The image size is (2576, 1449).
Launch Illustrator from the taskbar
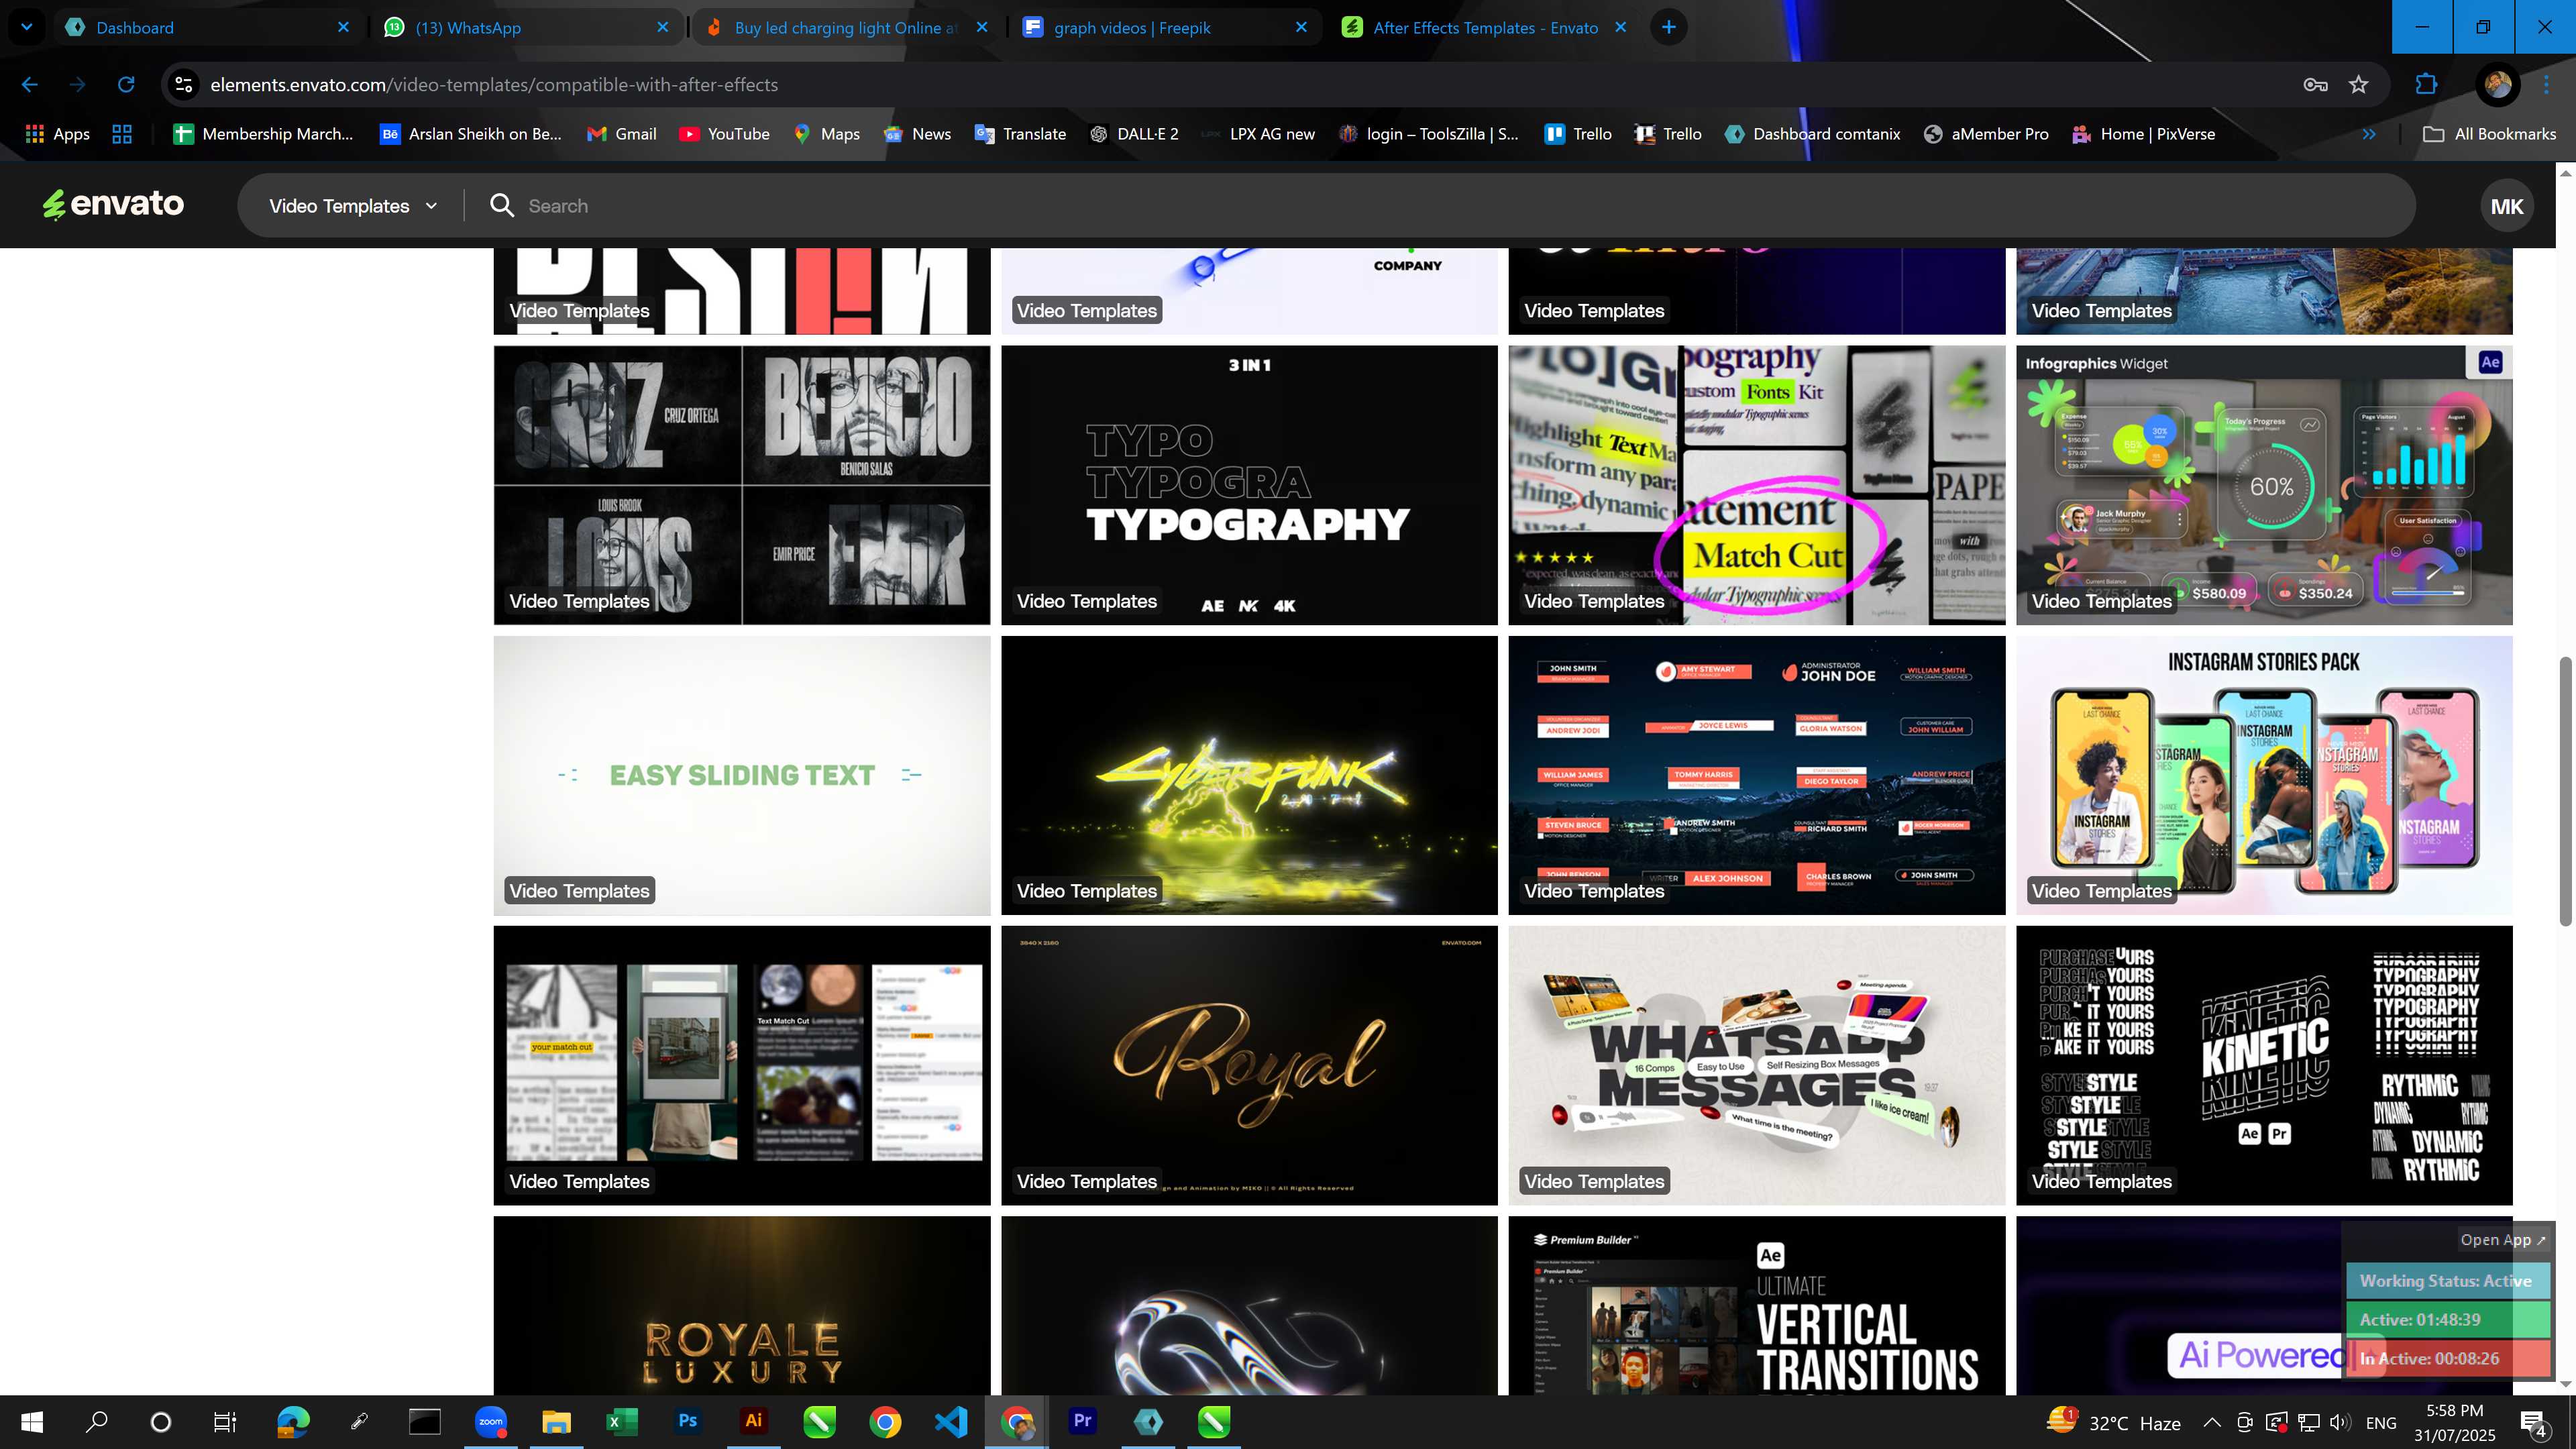754,1422
